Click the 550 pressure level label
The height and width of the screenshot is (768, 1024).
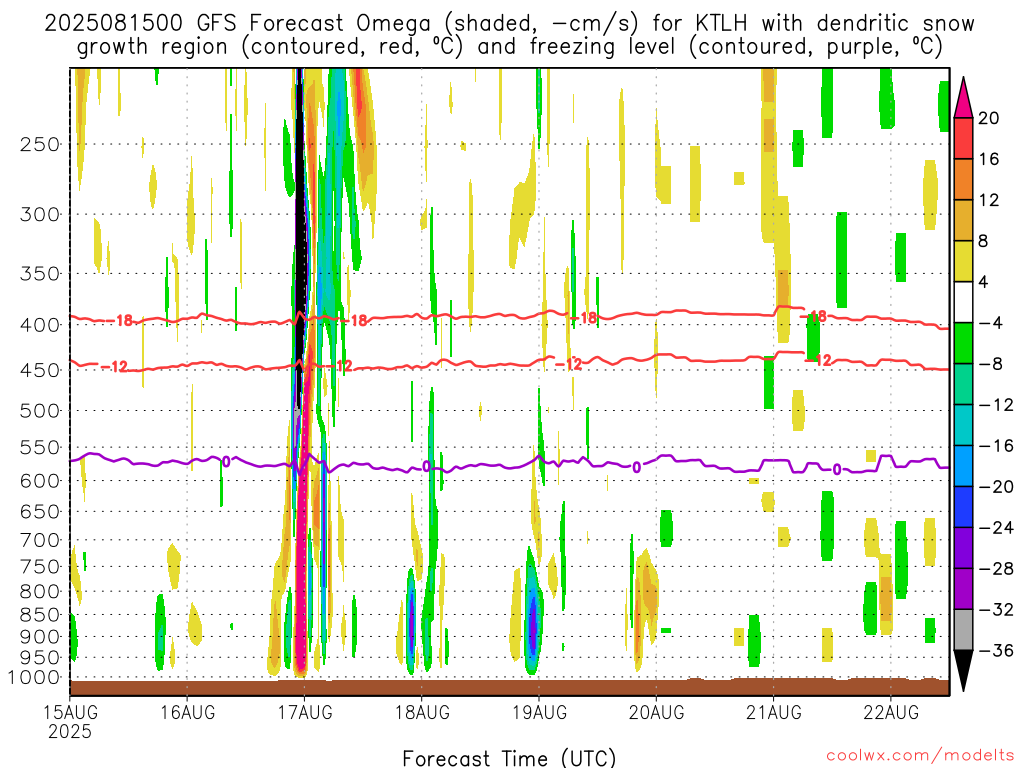40,447
